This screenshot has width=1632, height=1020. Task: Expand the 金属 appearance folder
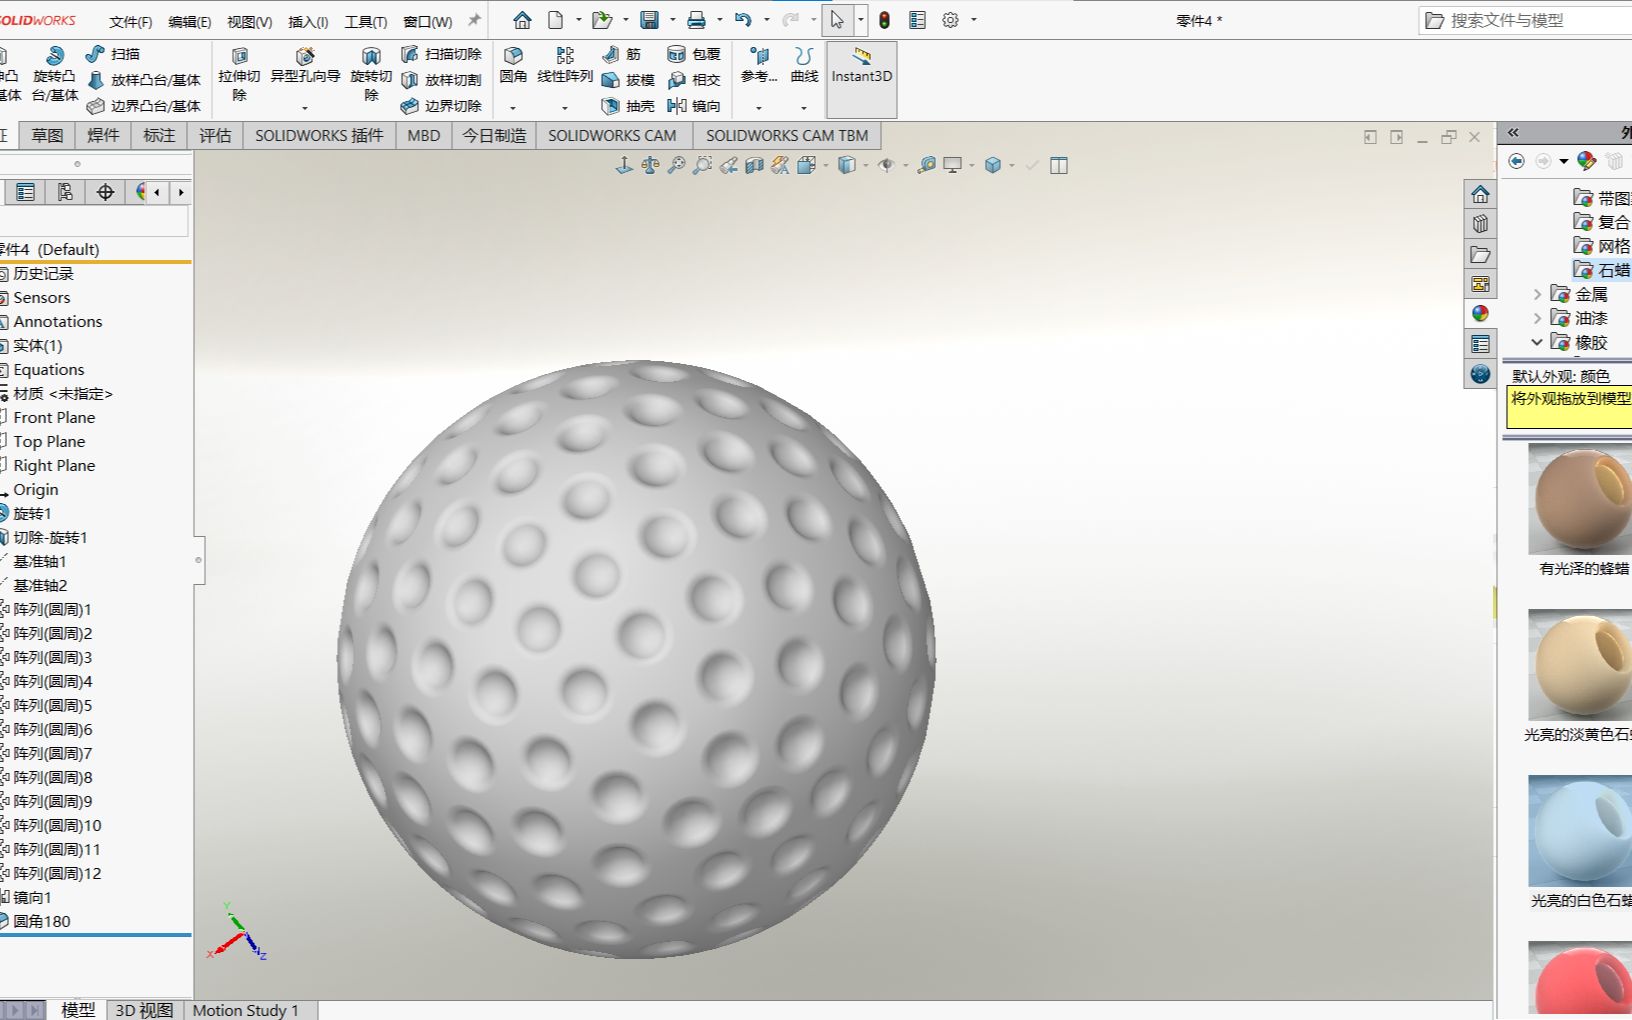point(1537,294)
